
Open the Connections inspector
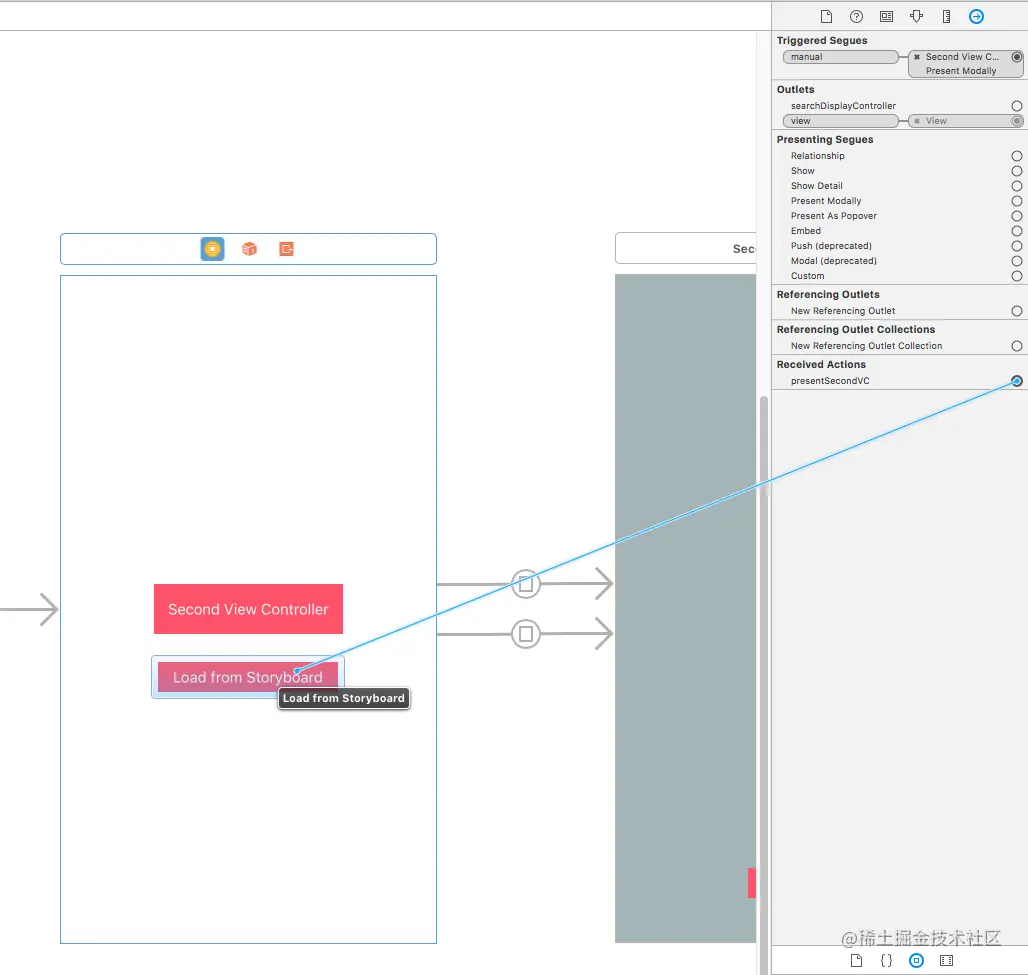click(x=976, y=16)
